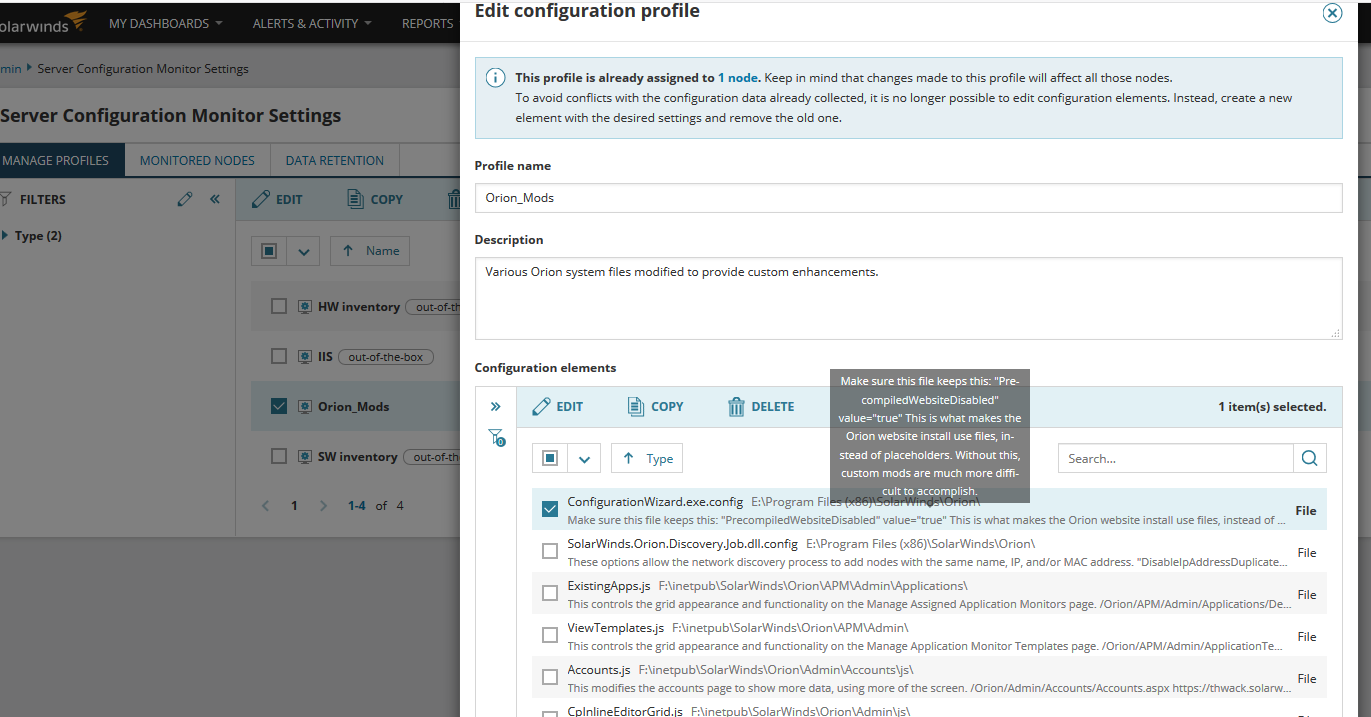This screenshot has height=717, width=1371.
Task: Select the IIS profile name
Action: point(325,356)
